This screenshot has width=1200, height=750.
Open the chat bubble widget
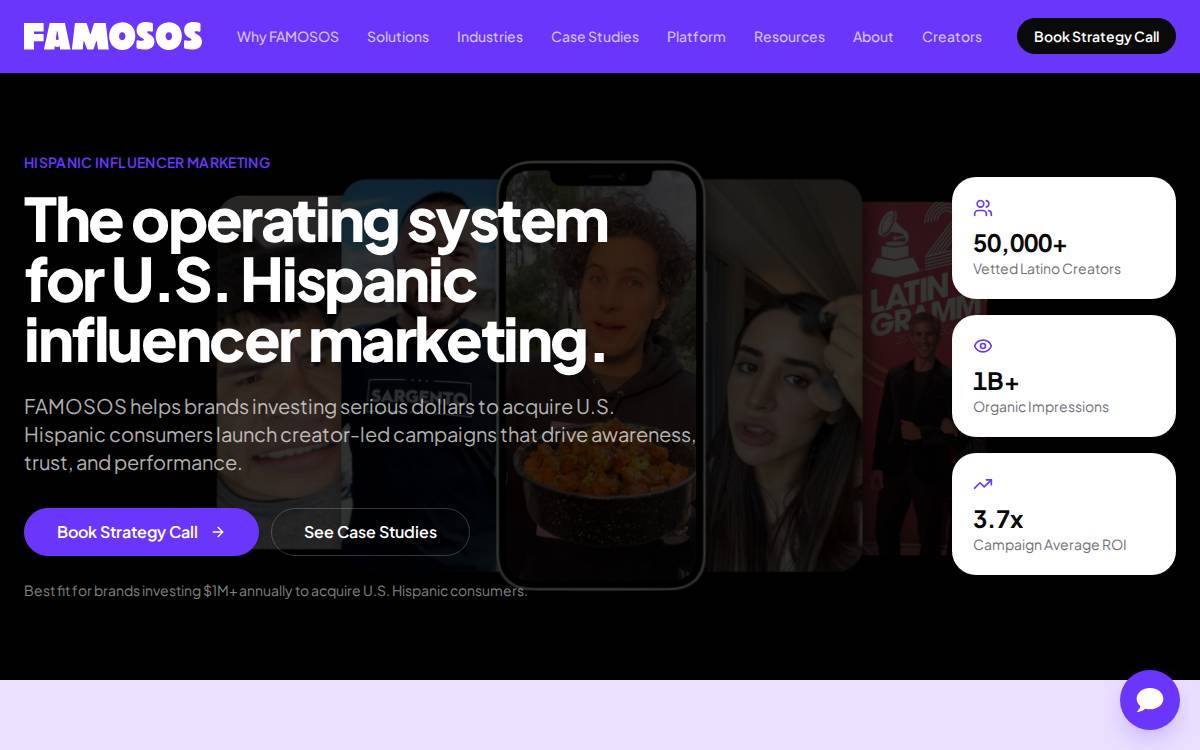[x=1150, y=700]
